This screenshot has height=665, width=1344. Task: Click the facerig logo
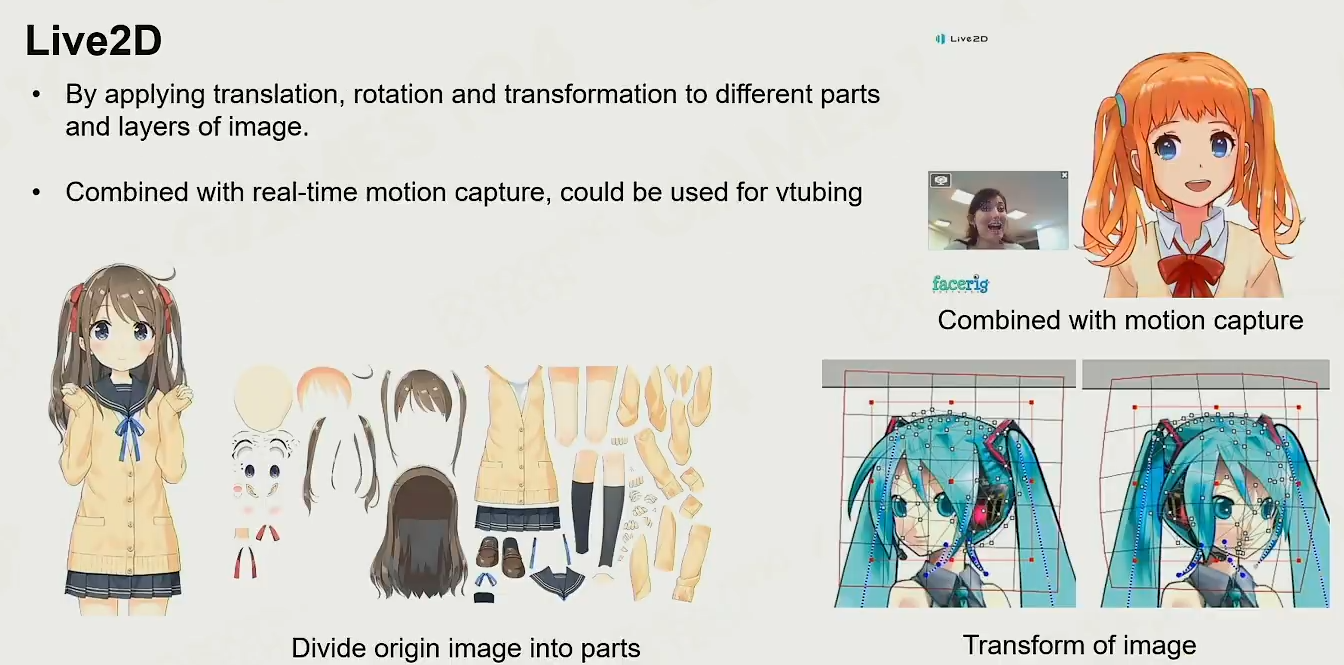pyautogui.click(x=960, y=284)
